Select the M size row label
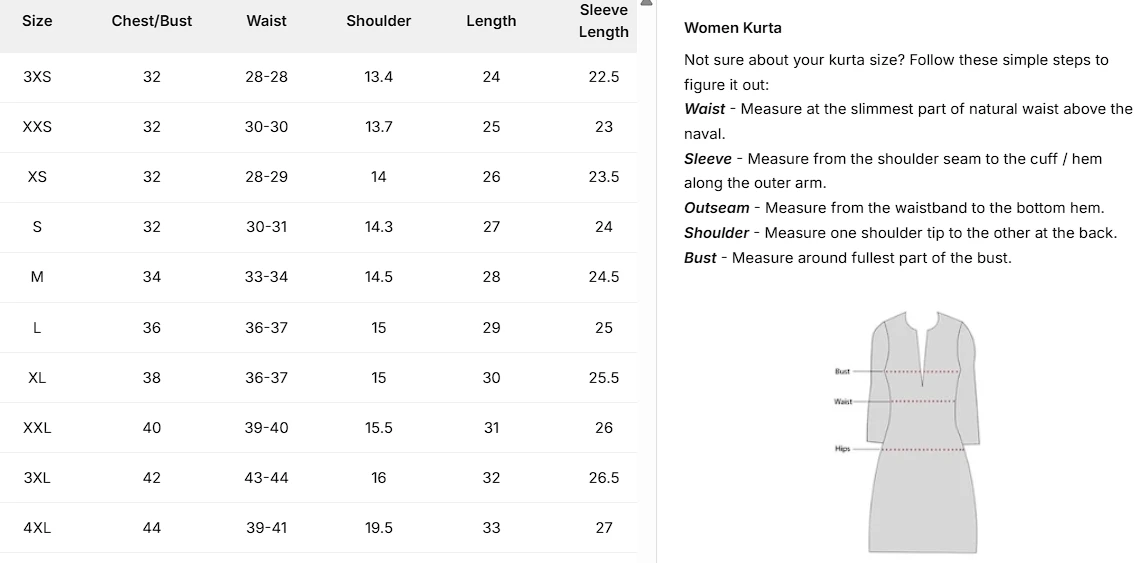This screenshot has width=1135, height=563. [37, 277]
